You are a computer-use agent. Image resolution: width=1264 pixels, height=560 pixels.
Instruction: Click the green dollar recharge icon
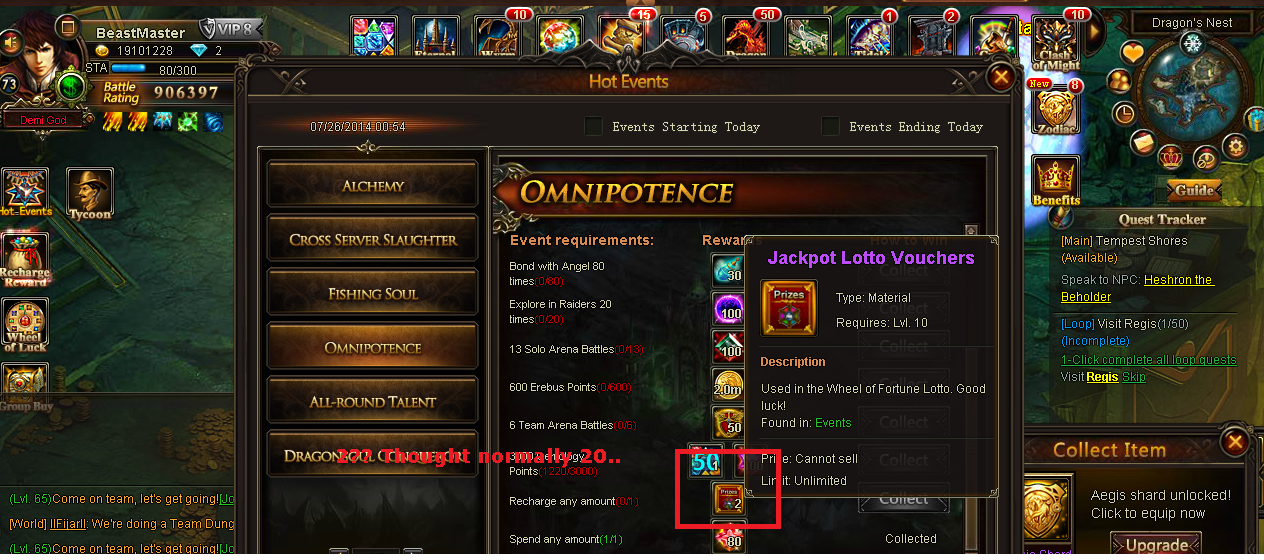pos(71,88)
